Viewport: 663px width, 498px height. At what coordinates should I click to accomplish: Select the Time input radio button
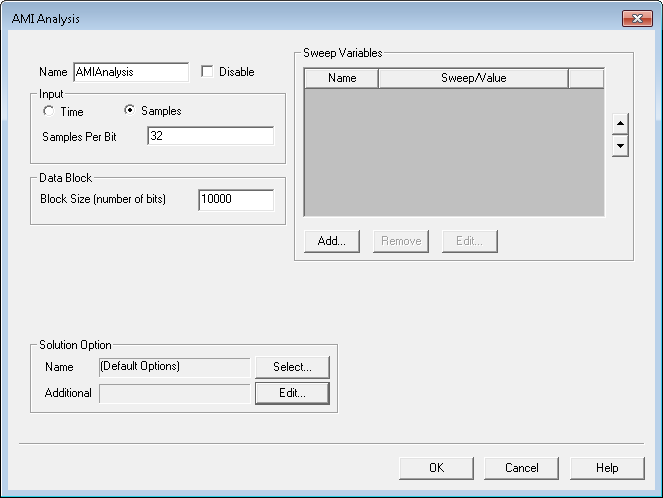(49, 111)
